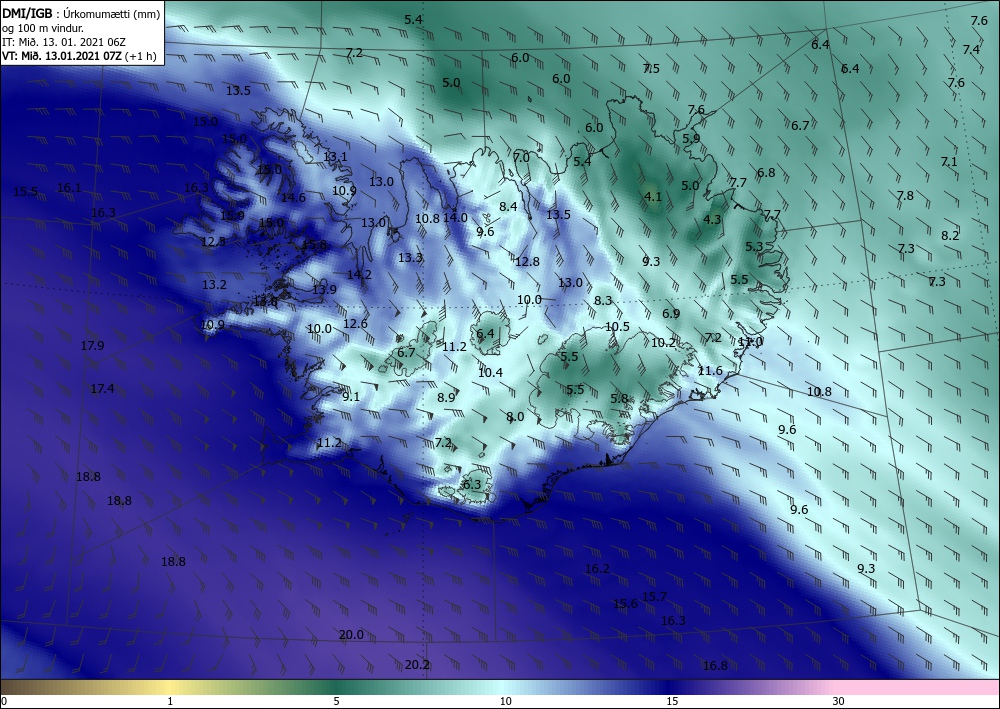
Task: Click the 10 label on the color scale
Action: [505, 701]
